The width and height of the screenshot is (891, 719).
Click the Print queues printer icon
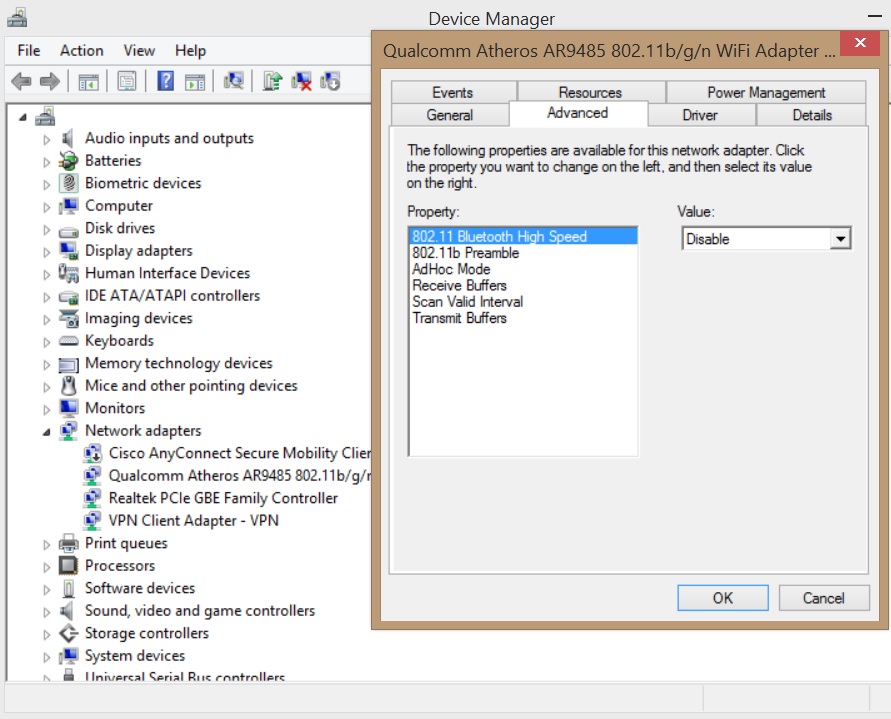coord(69,543)
